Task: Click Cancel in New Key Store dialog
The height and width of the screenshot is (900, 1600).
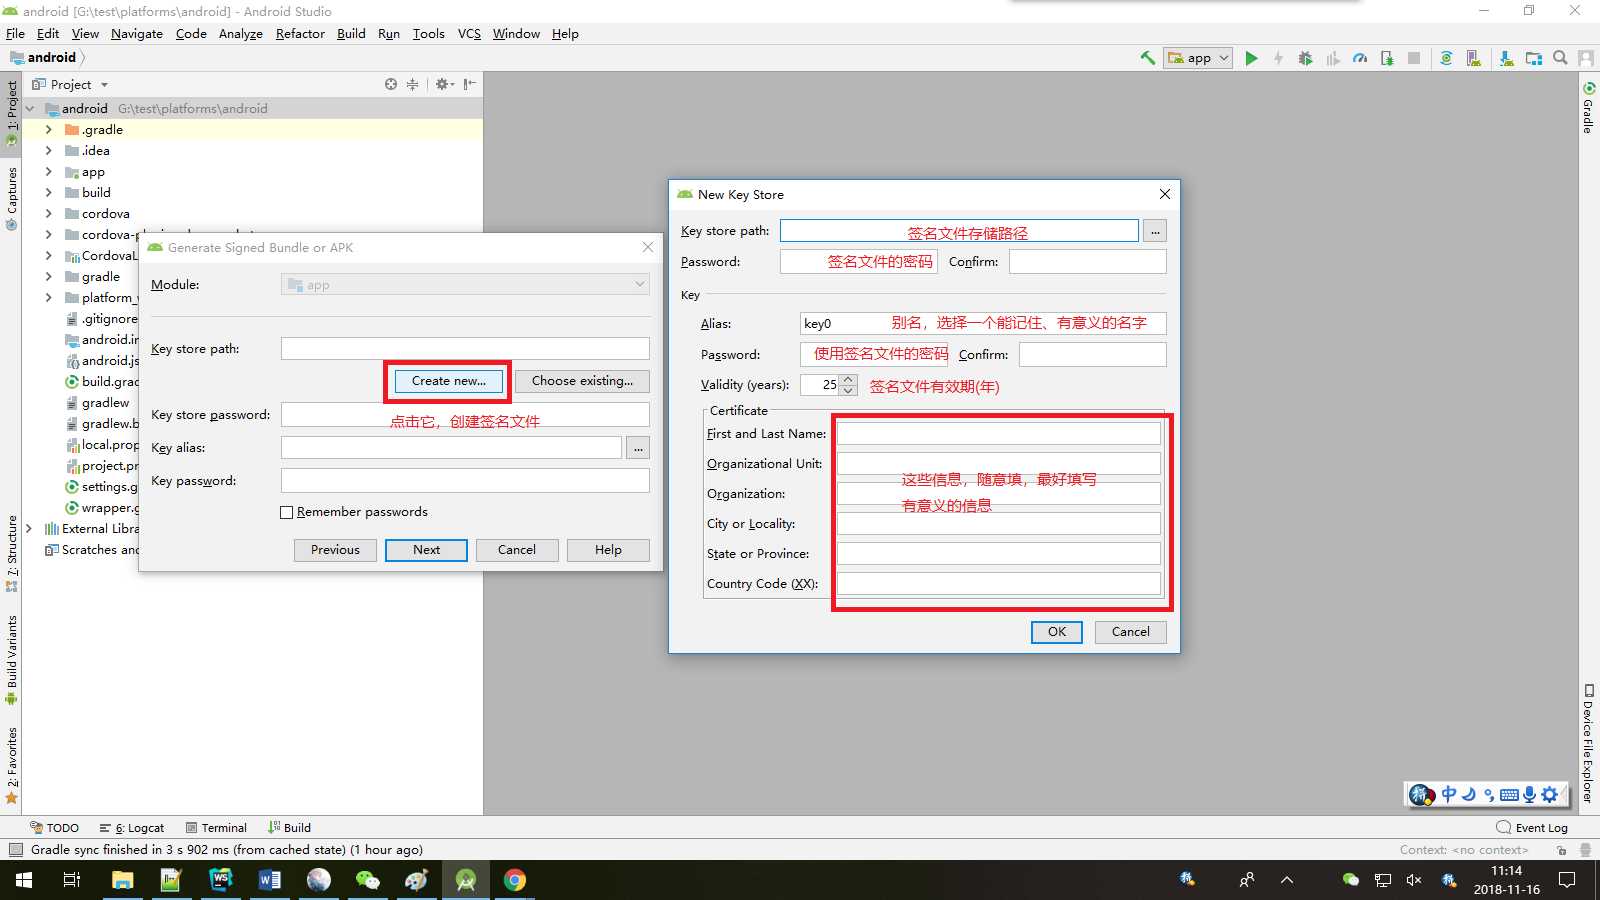Action: (x=1130, y=632)
